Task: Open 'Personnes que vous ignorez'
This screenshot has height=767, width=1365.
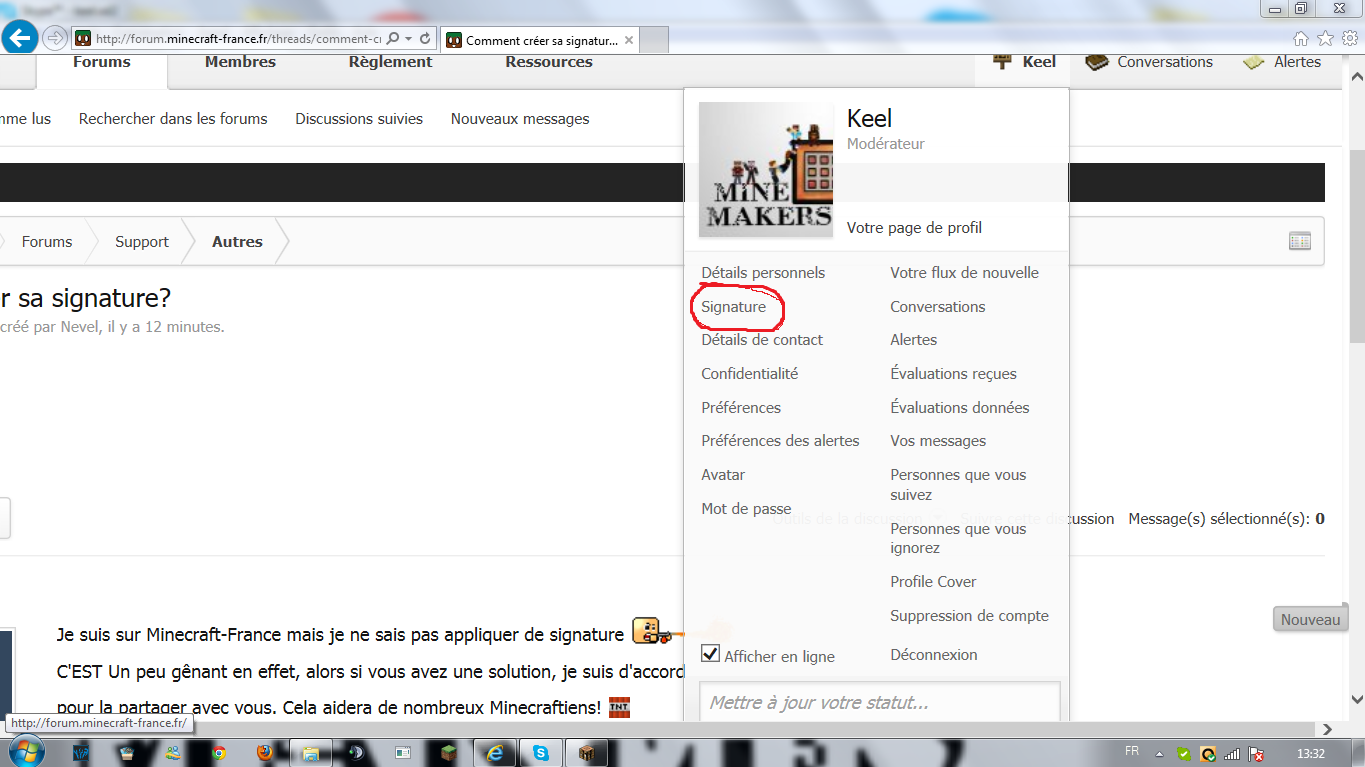Action: coord(959,538)
